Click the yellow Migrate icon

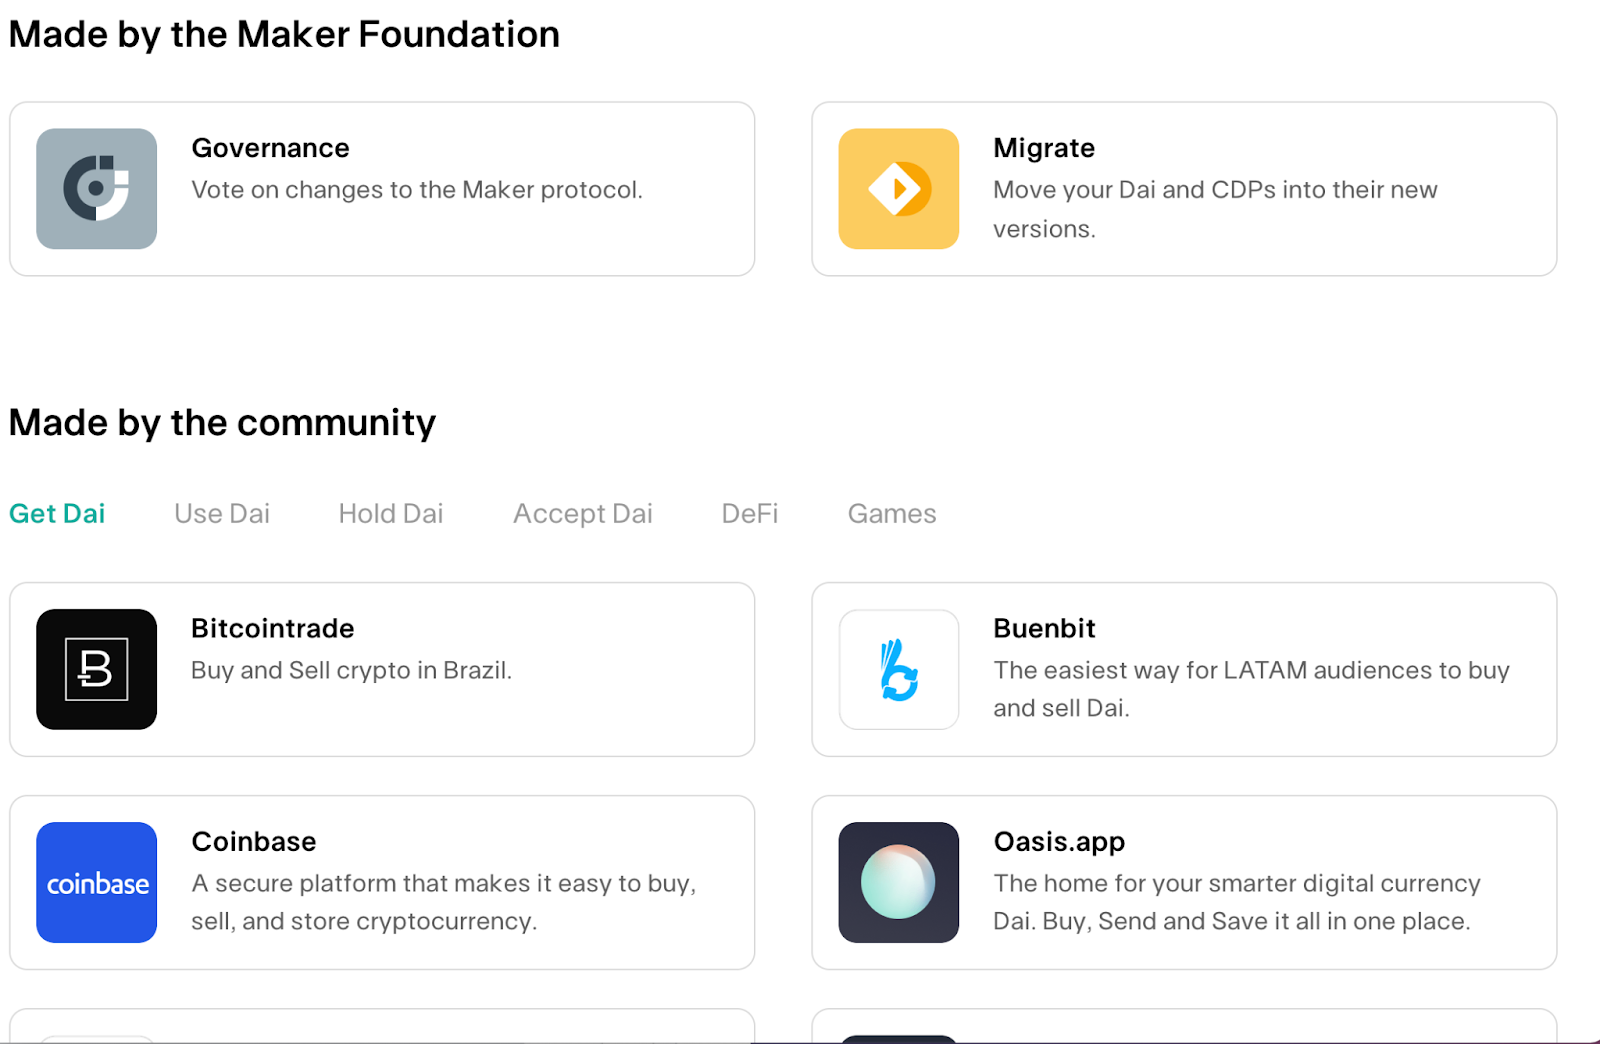coord(899,189)
